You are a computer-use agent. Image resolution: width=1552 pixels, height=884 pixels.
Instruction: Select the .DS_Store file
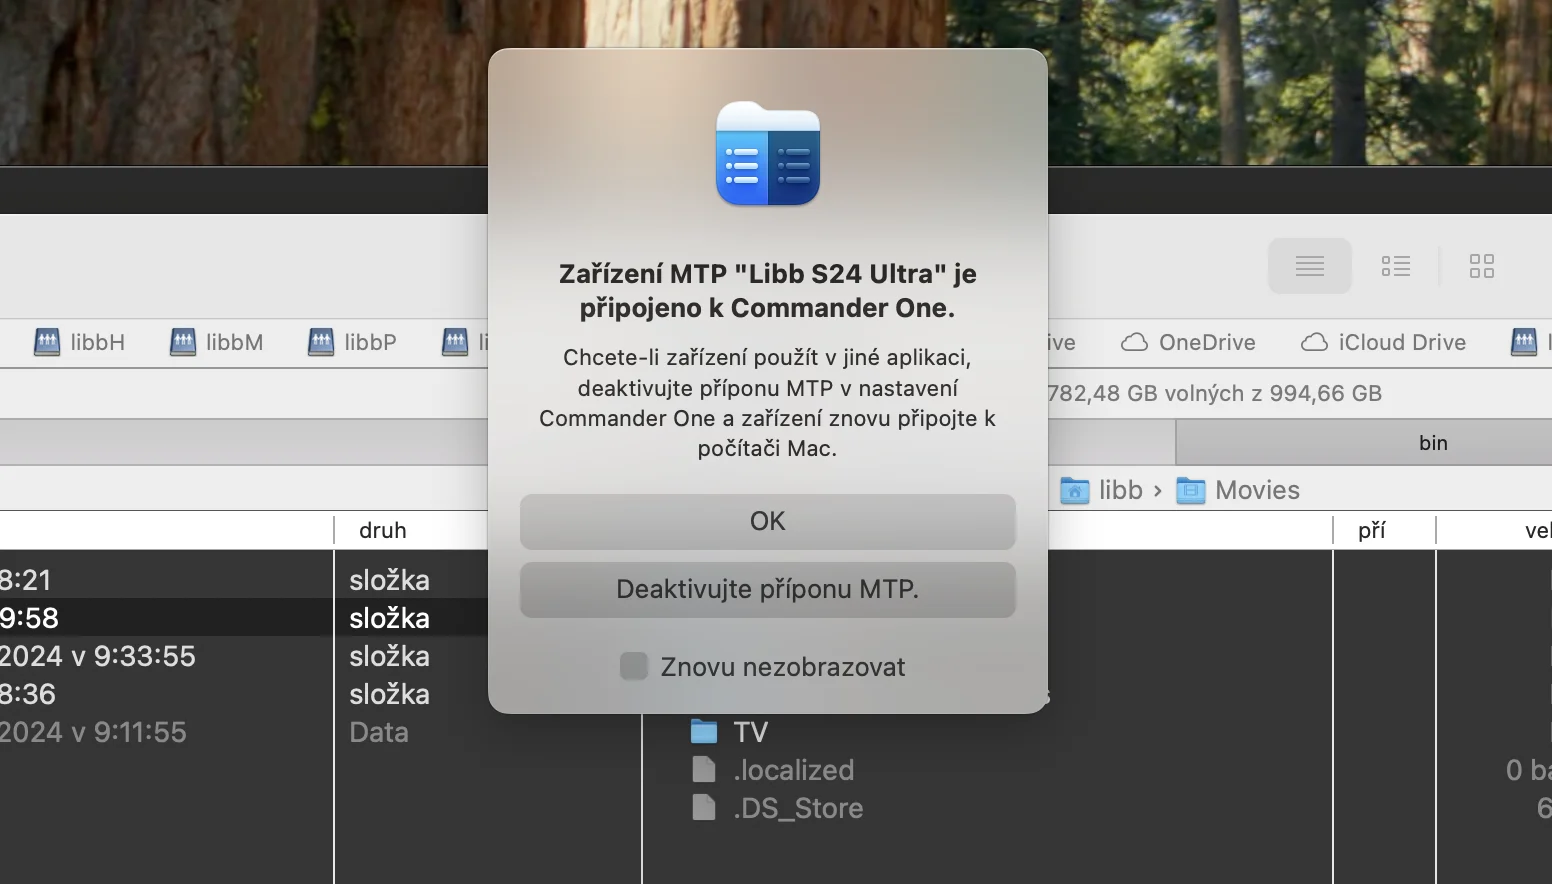click(x=777, y=808)
